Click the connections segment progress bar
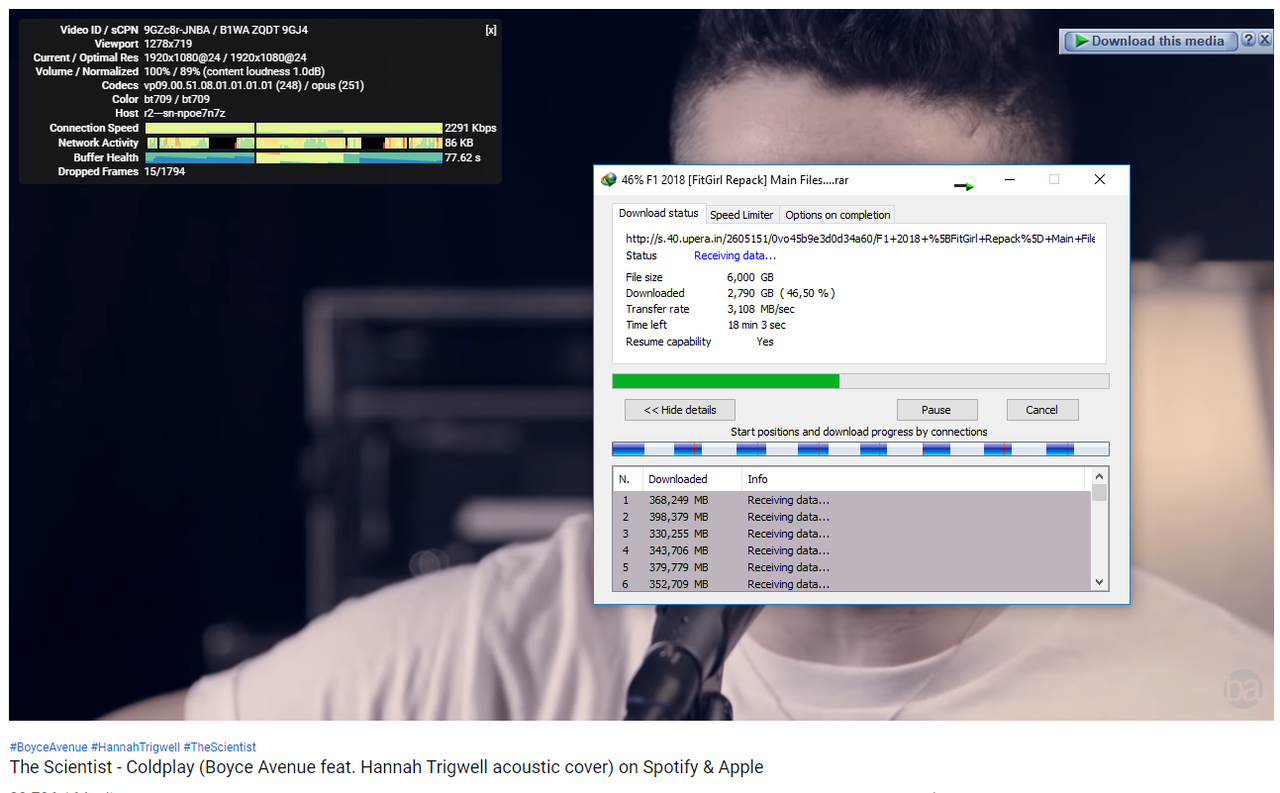The height and width of the screenshot is (793, 1280). [x=860, y=450]
